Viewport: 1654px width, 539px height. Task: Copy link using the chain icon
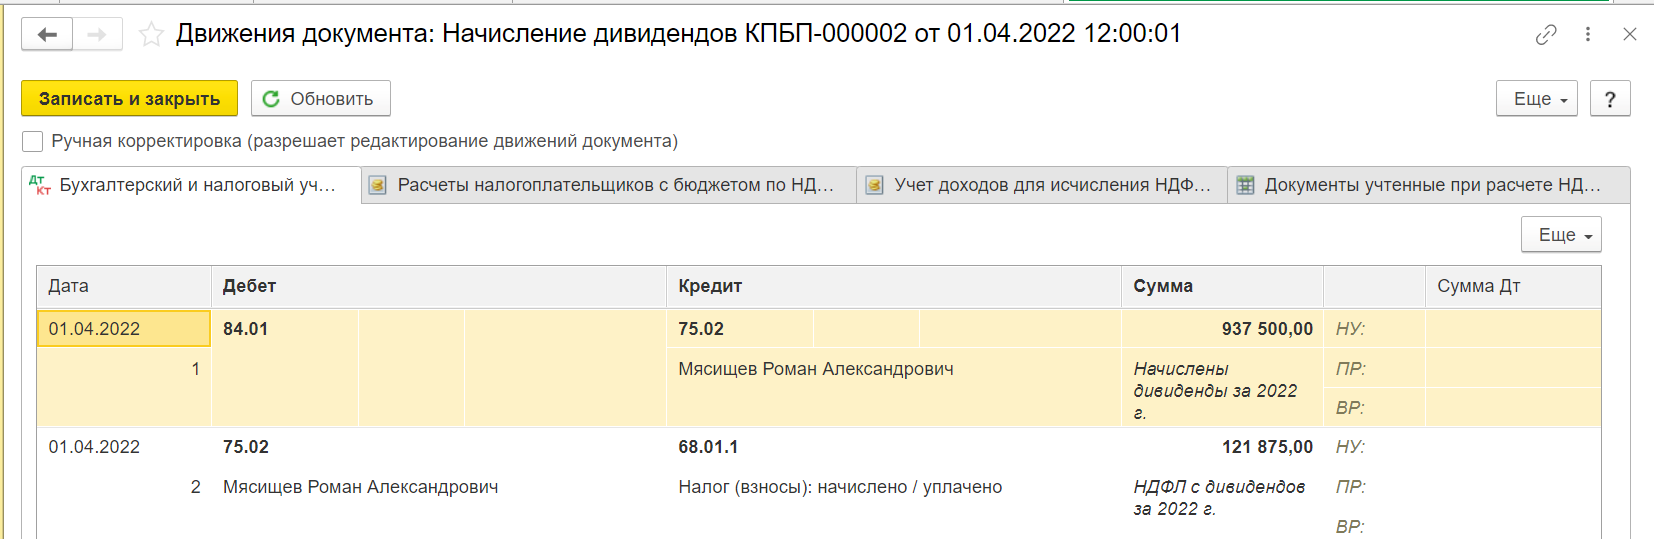tap(1546, 35)
